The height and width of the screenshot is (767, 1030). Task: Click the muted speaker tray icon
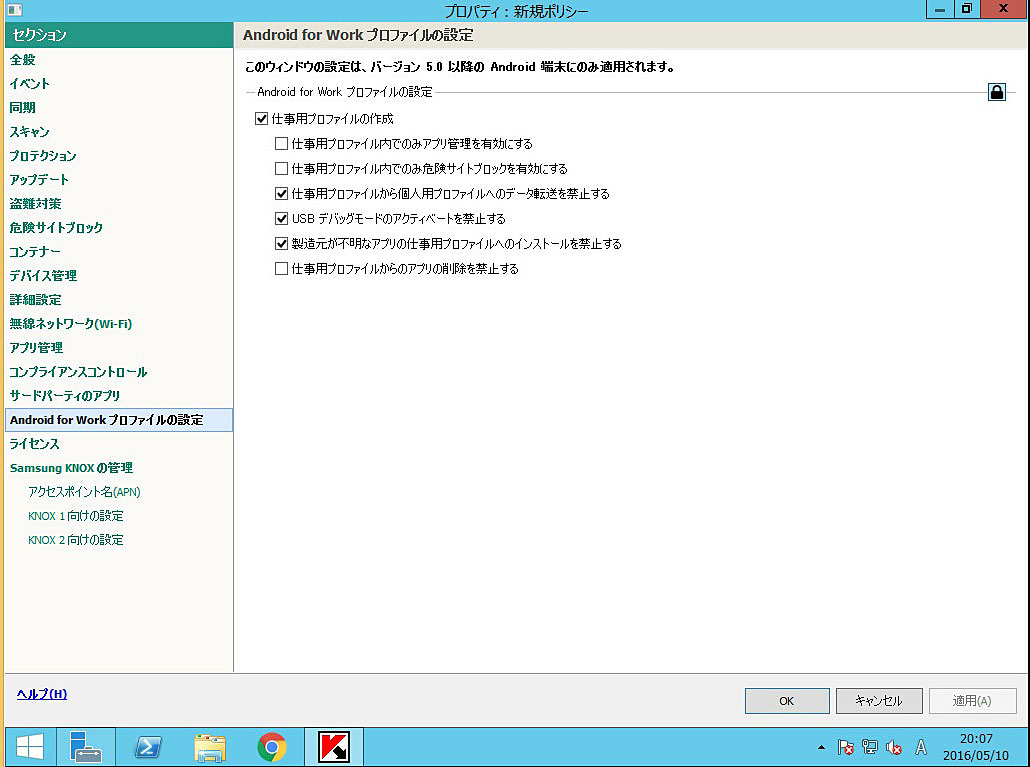pyautogui.click(x=894, y=747)
